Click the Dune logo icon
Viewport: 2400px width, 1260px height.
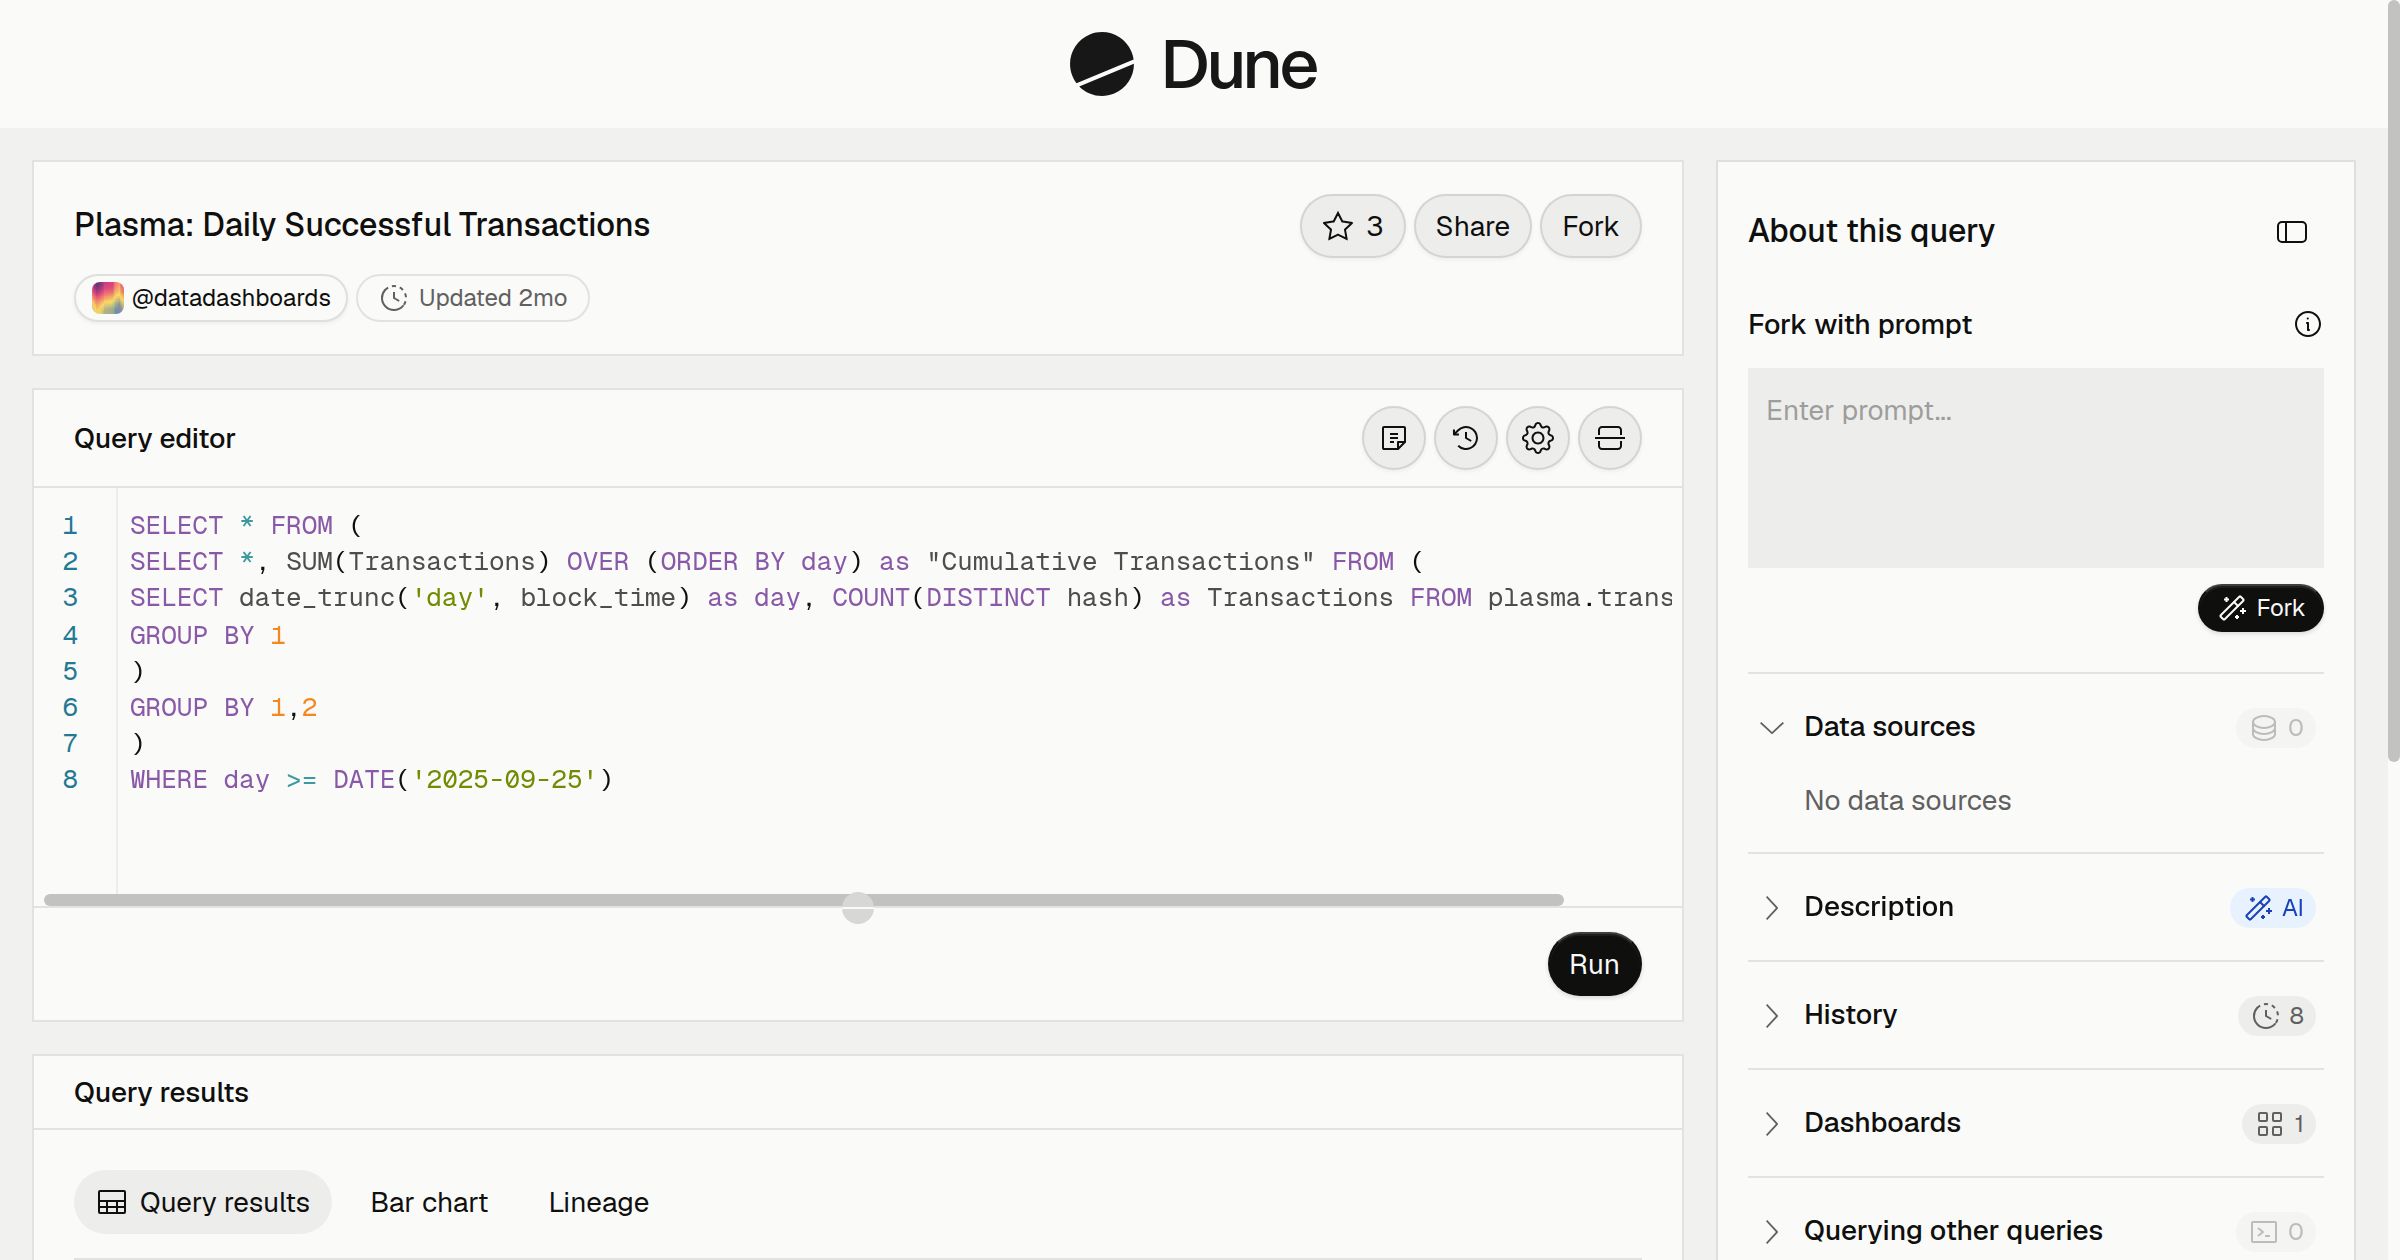click(1101, 64)
